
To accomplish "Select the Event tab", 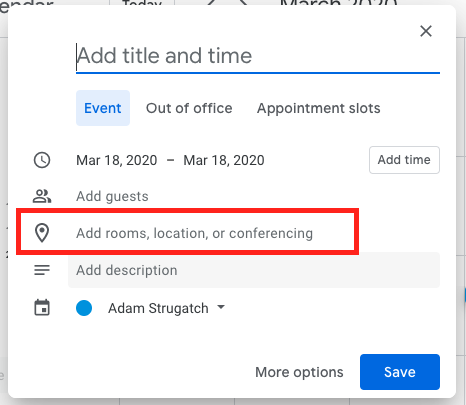I will [x=103, y=108].
